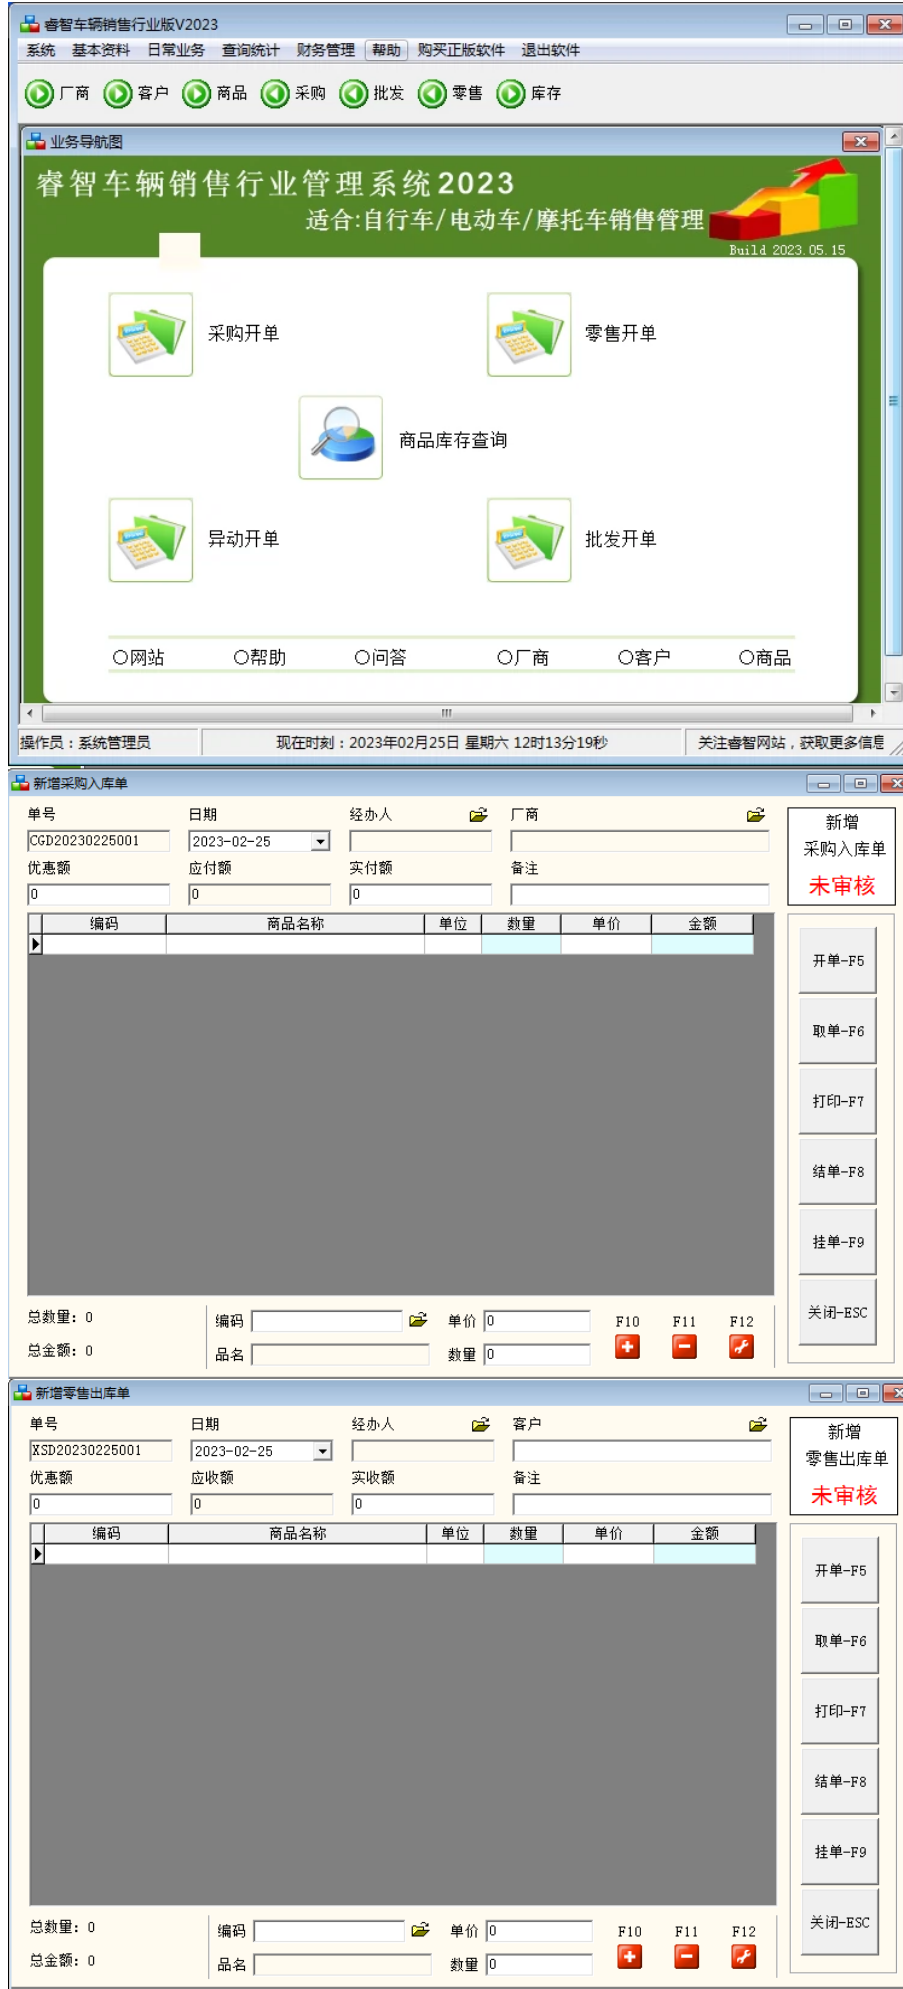
Task: Browse 编码 folder icon in retail form
Action: point(420,1930)
